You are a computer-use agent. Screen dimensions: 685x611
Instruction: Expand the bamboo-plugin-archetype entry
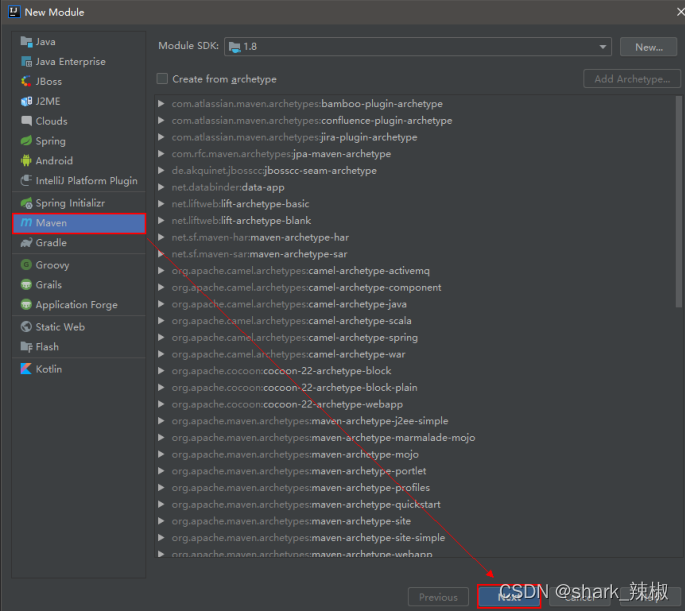pos(161,104)
